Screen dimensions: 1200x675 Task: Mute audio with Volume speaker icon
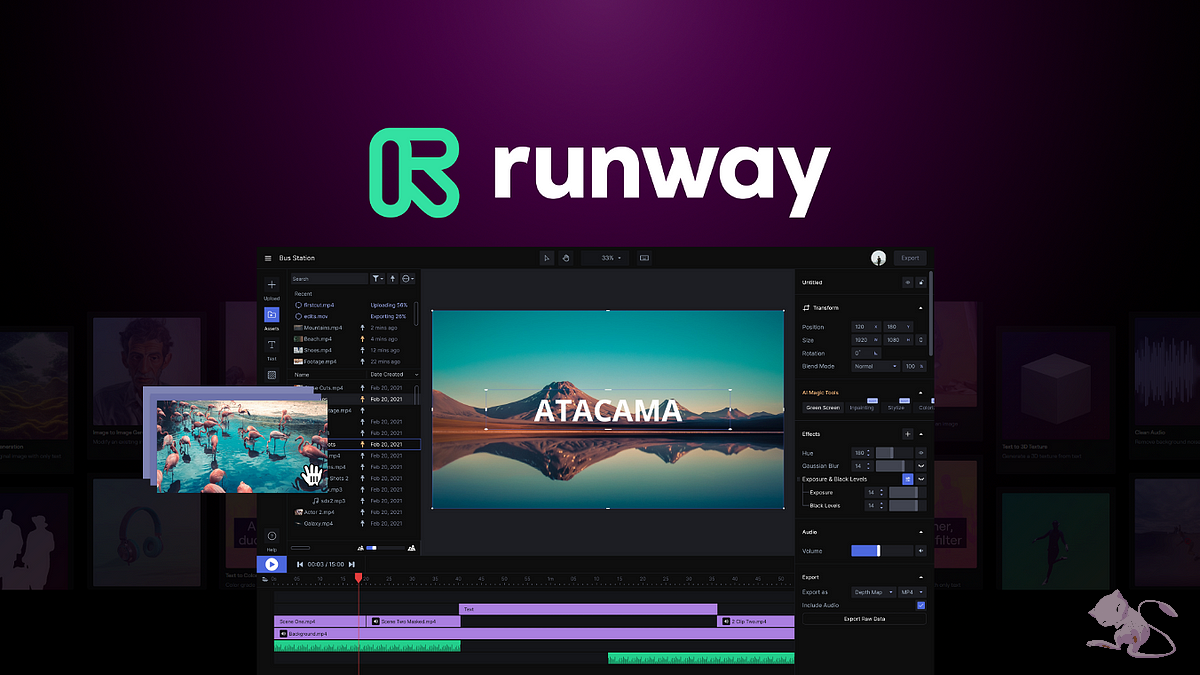921,550
